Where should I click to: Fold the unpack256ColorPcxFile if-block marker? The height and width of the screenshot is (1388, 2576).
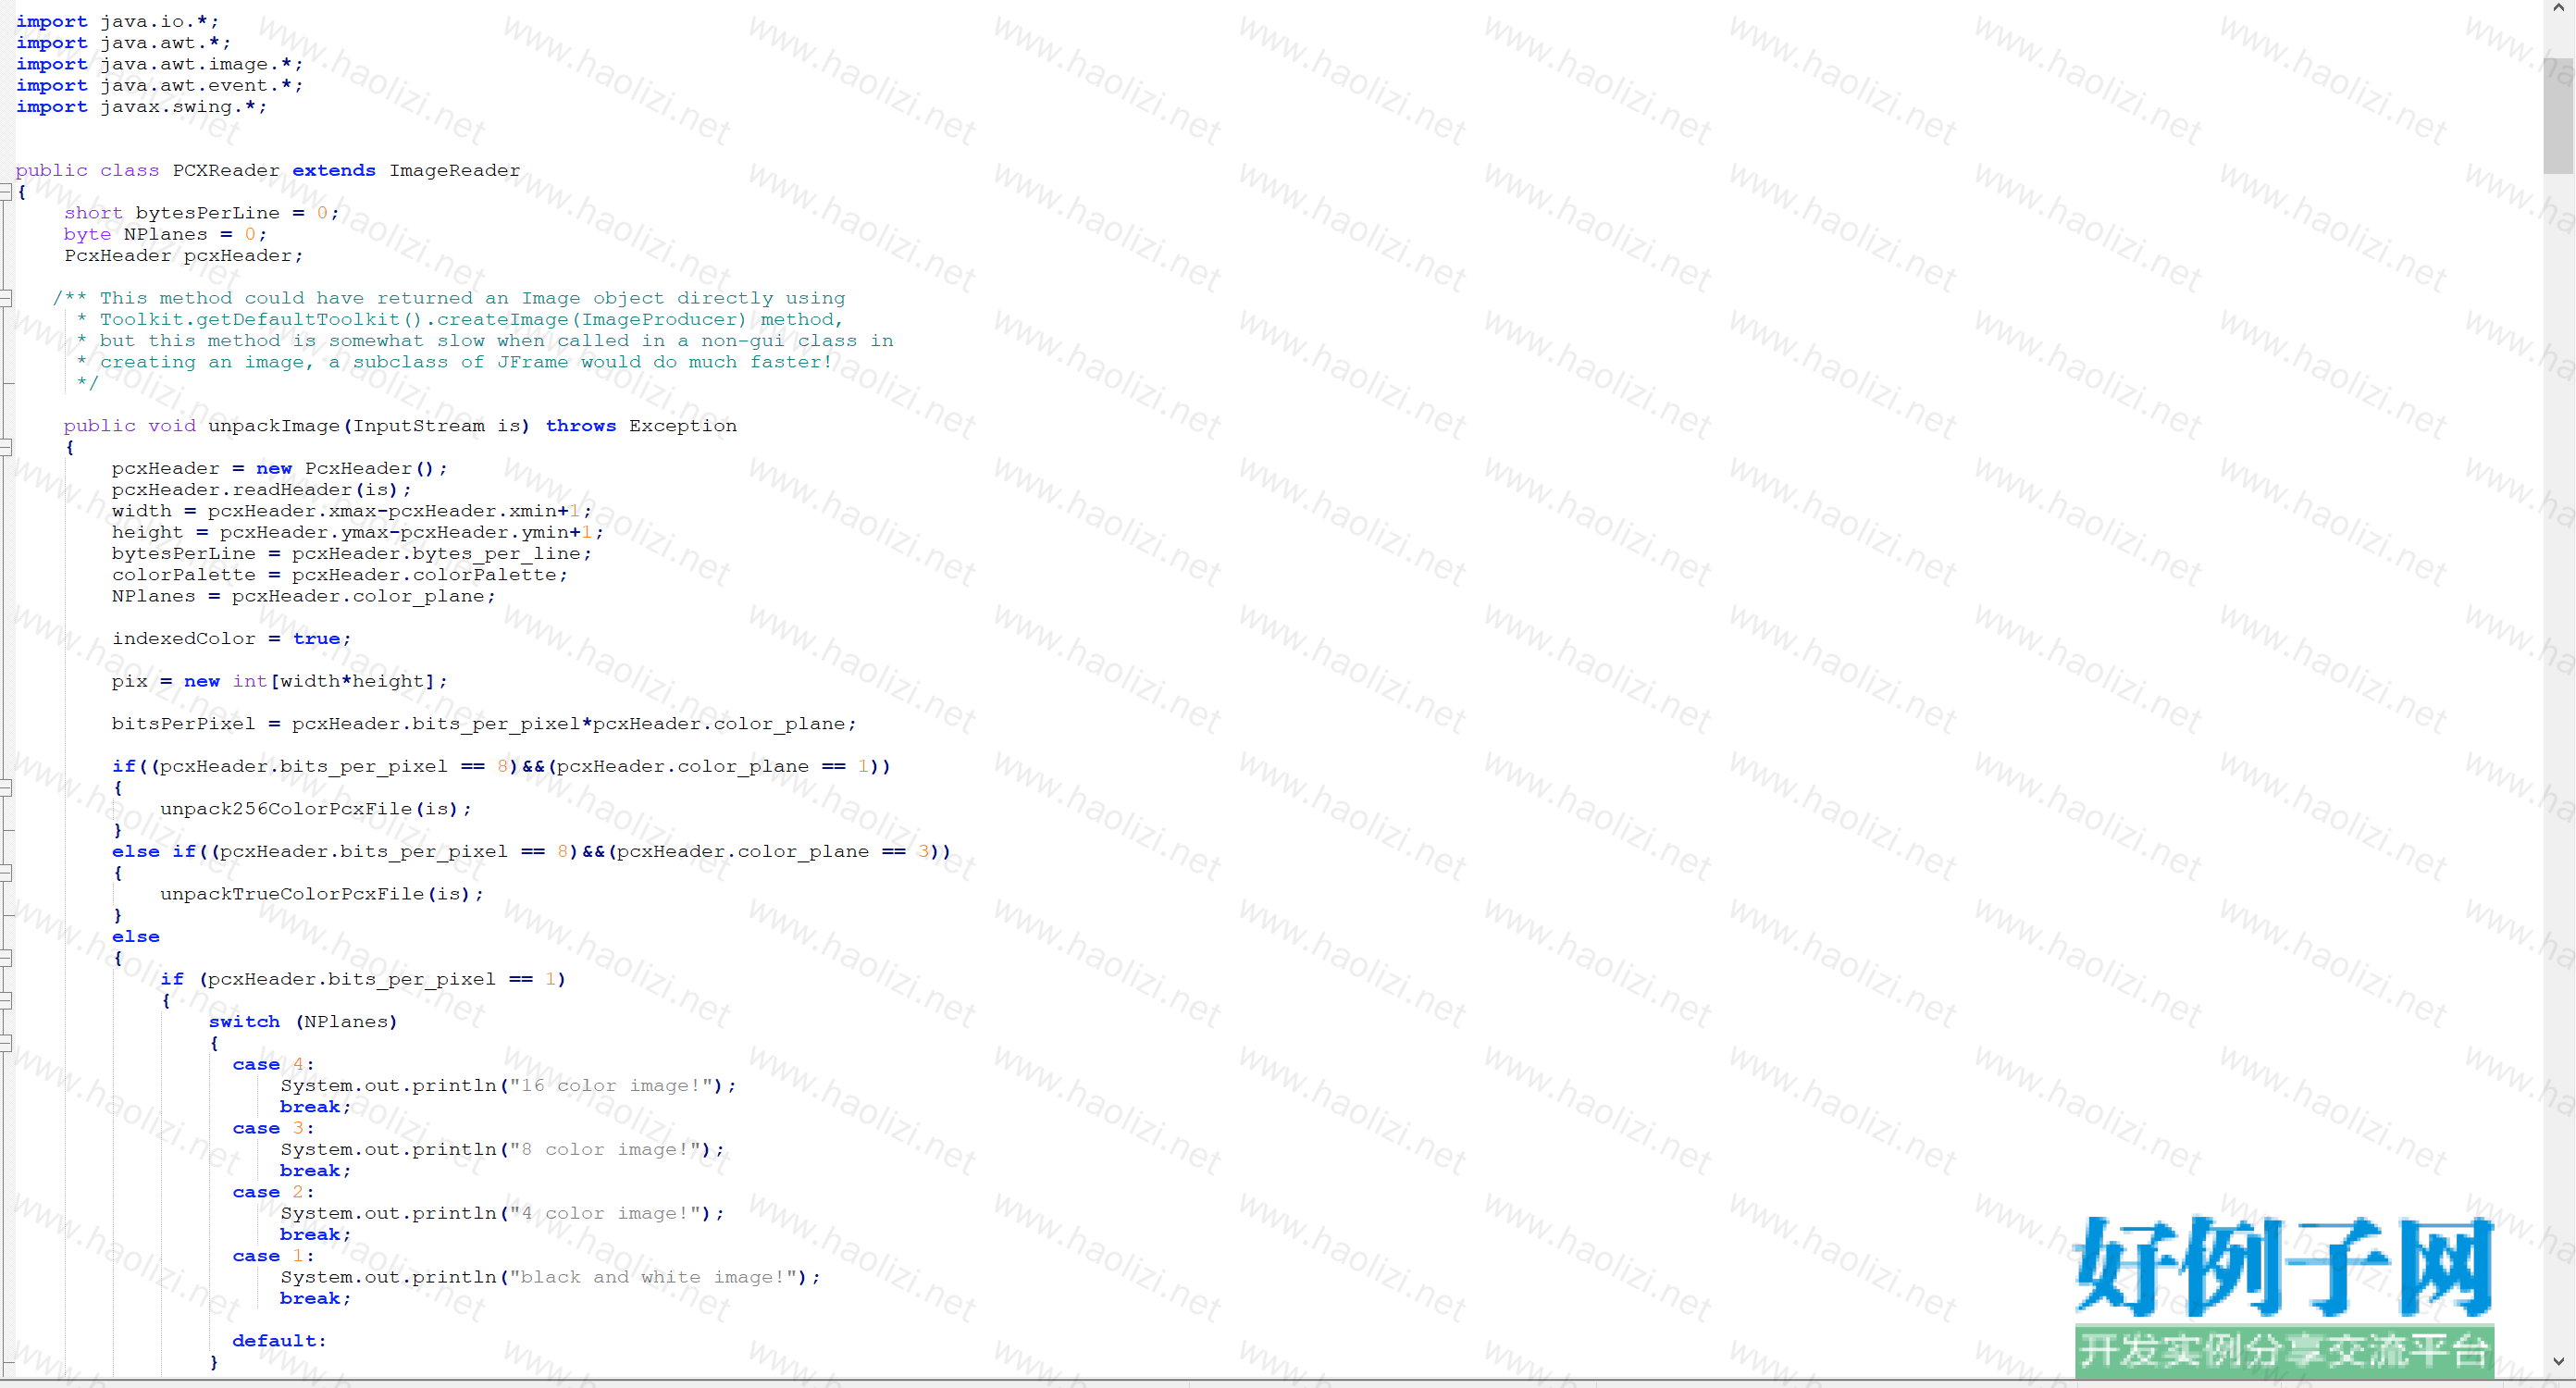click(5, 788)
